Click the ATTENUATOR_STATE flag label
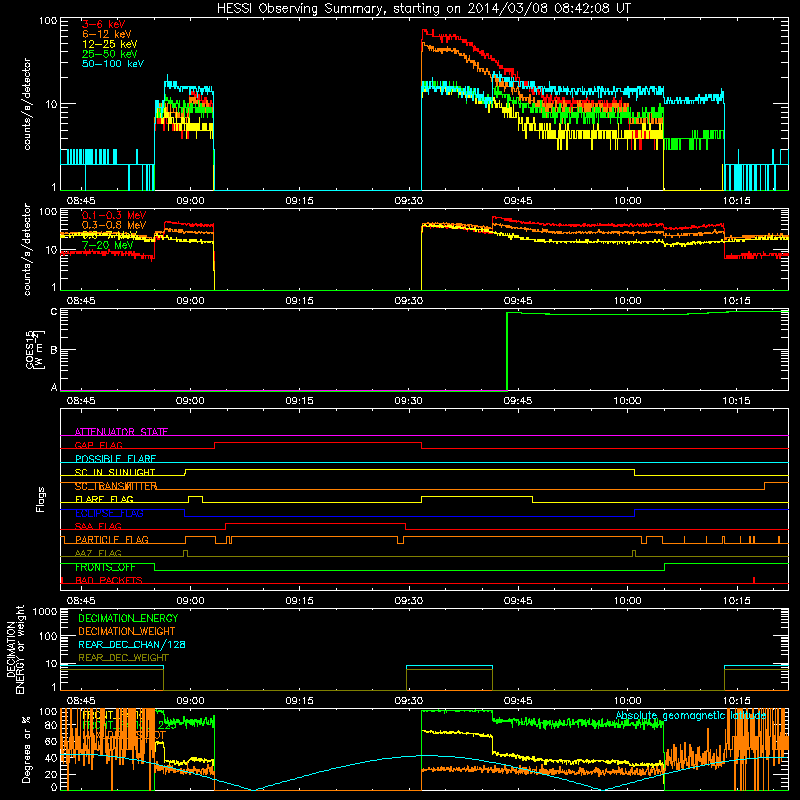 (x=121, y=432)
